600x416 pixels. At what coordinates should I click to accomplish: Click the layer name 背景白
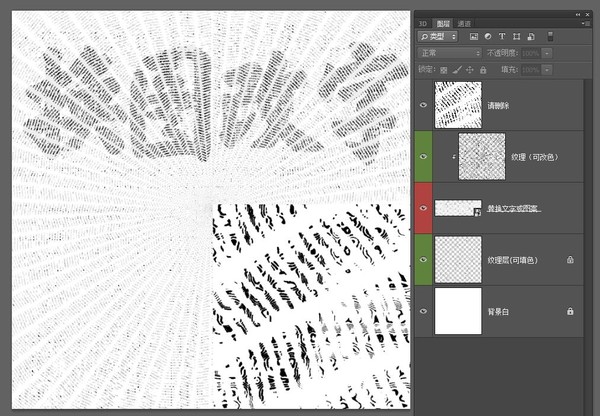tap(498, 312)
